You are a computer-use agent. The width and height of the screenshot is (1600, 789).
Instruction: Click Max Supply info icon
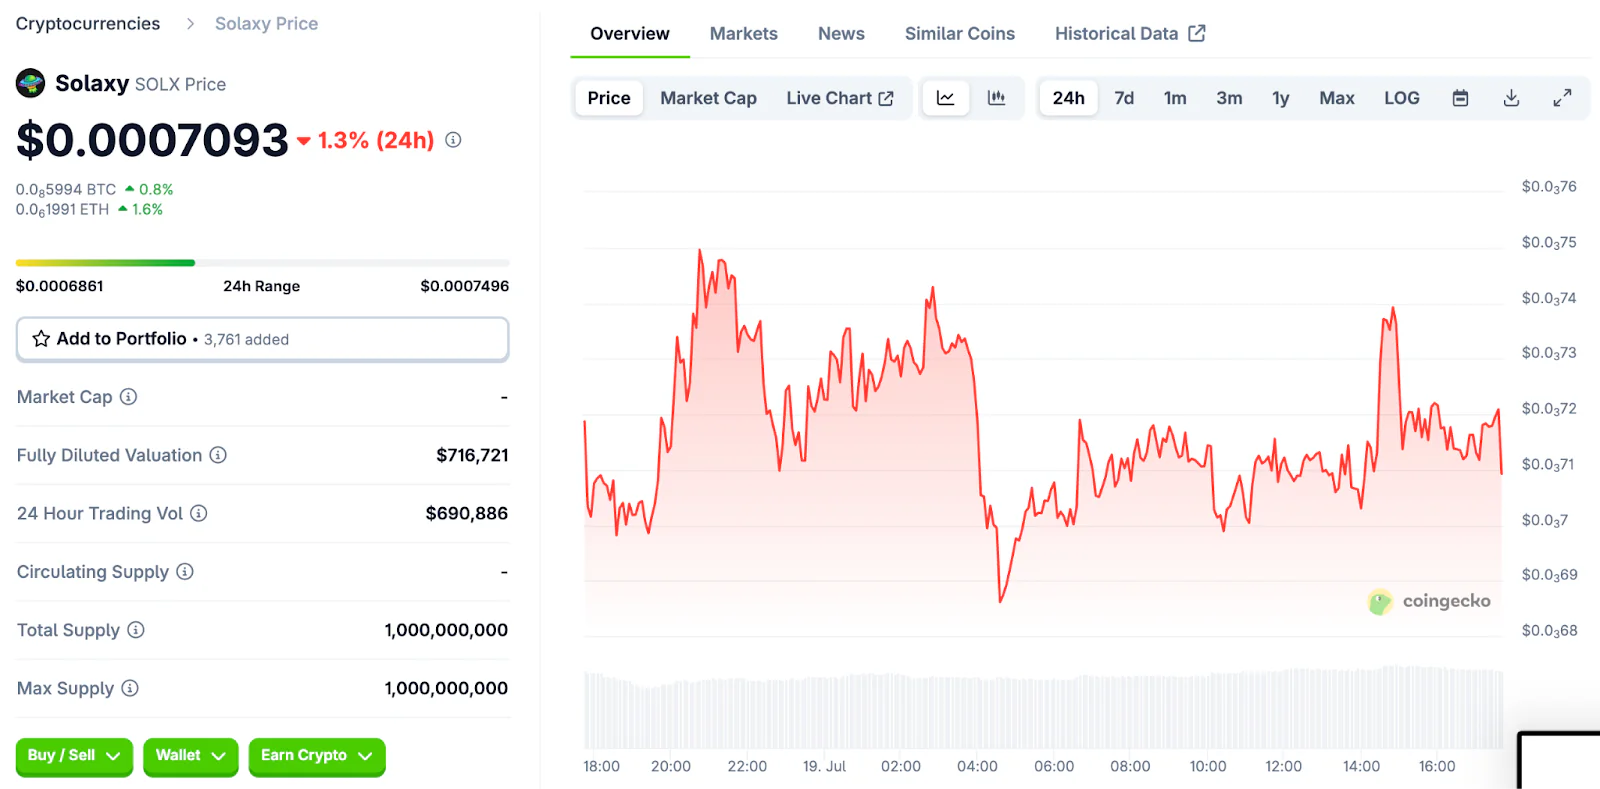click(x=130, y=688)
